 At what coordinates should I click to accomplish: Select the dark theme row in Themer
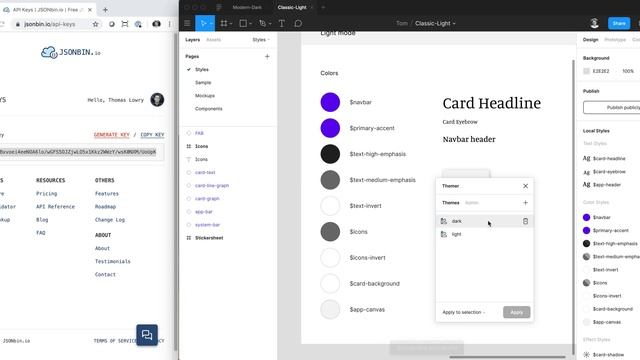484,221
